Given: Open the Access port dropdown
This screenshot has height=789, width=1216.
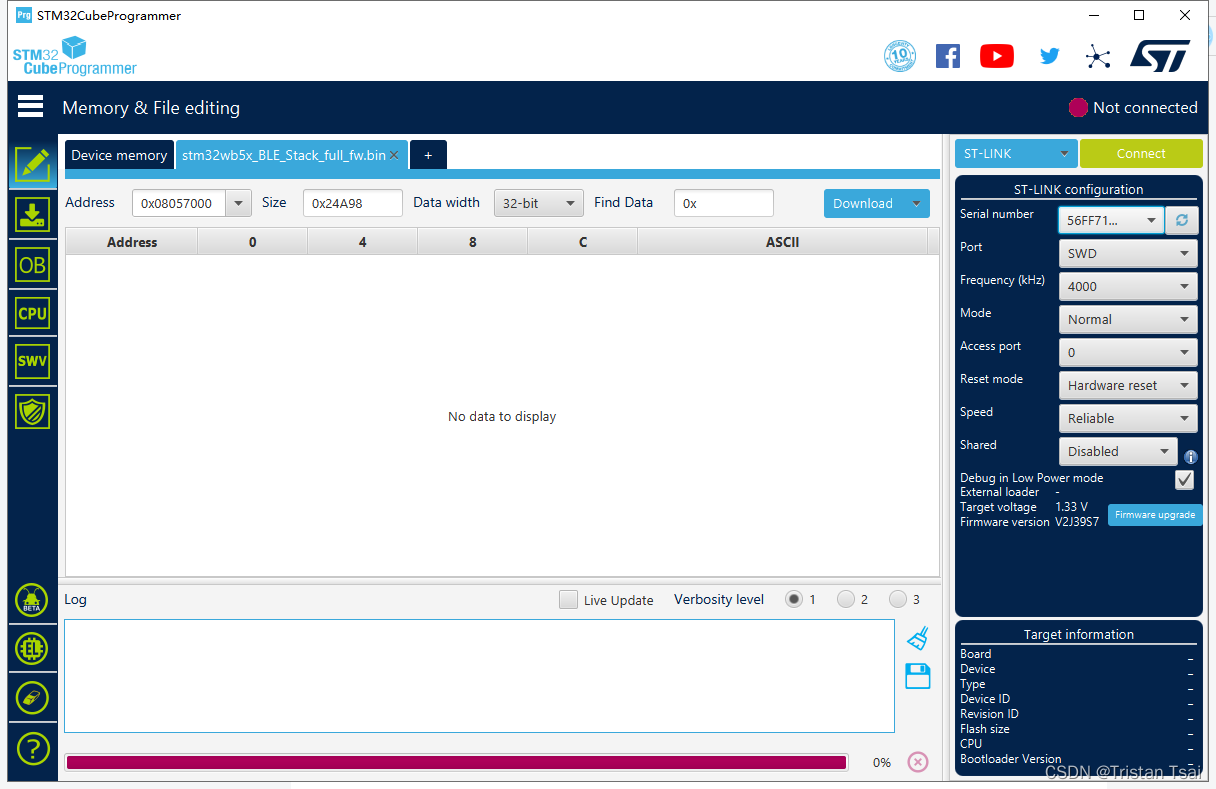Looking at the screenshot, I should pos(1128,352).
